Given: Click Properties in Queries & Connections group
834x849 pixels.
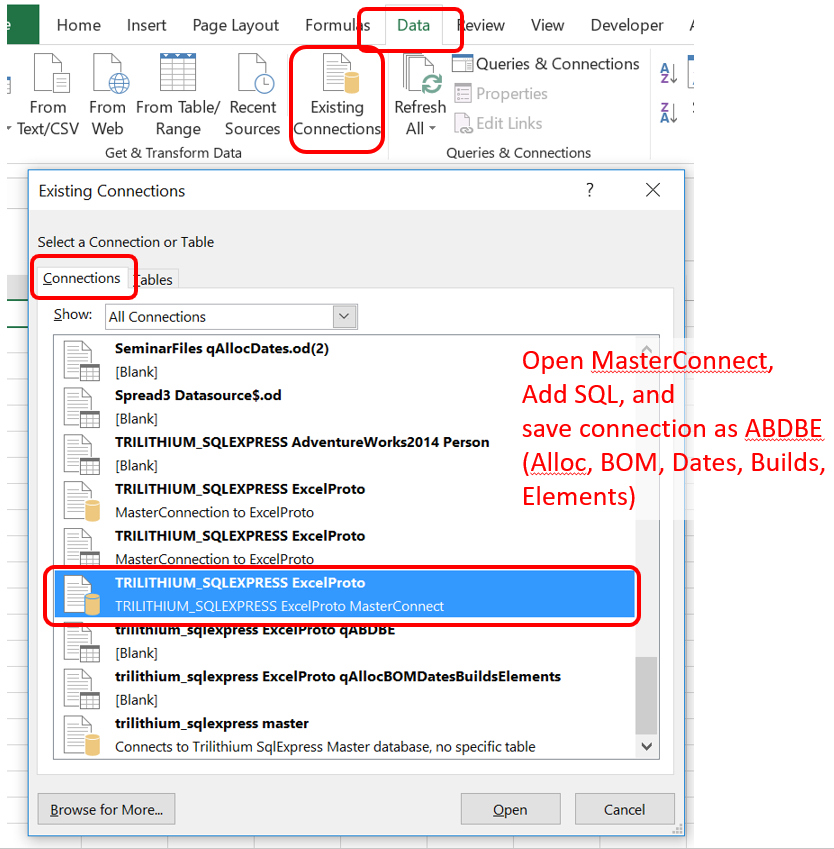Looking at the screenshot, I should tap(501, 94).
